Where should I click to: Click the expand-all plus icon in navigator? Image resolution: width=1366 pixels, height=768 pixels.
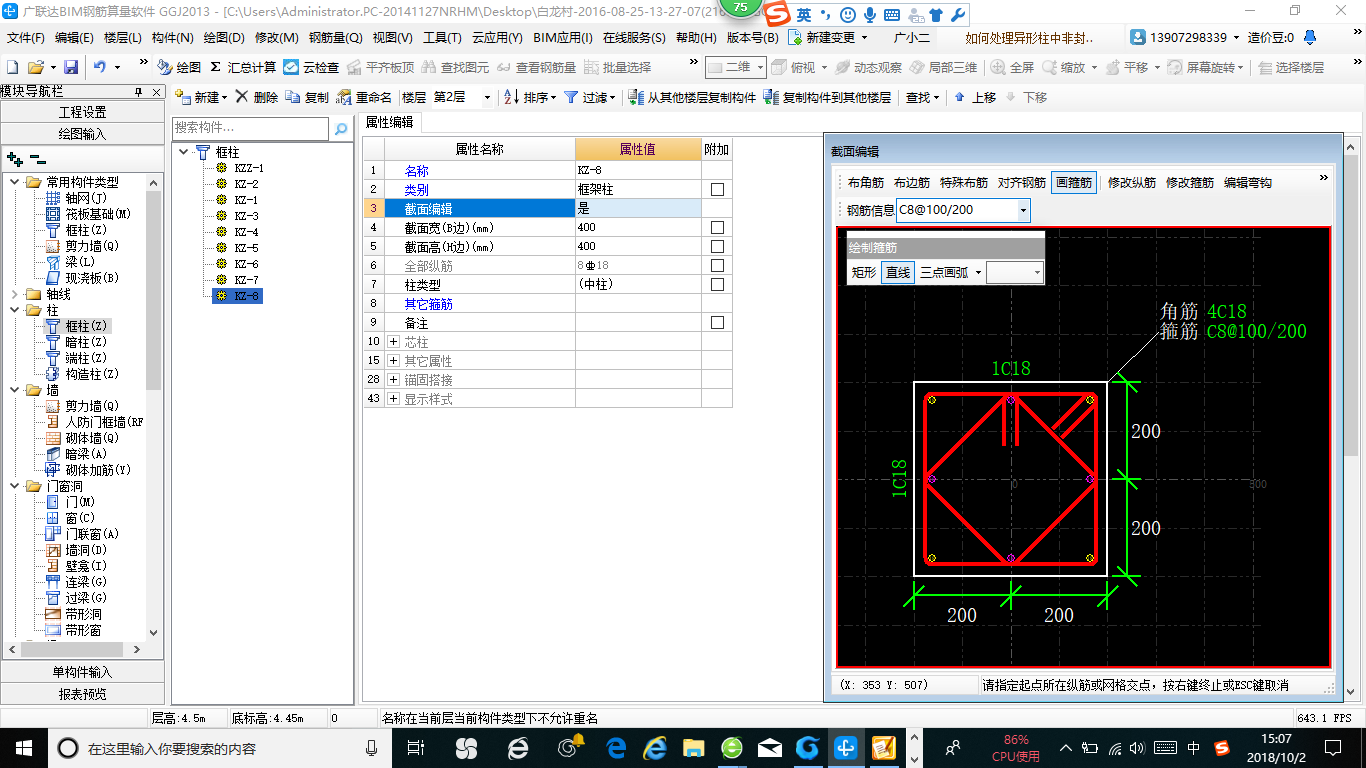point(15,159)
